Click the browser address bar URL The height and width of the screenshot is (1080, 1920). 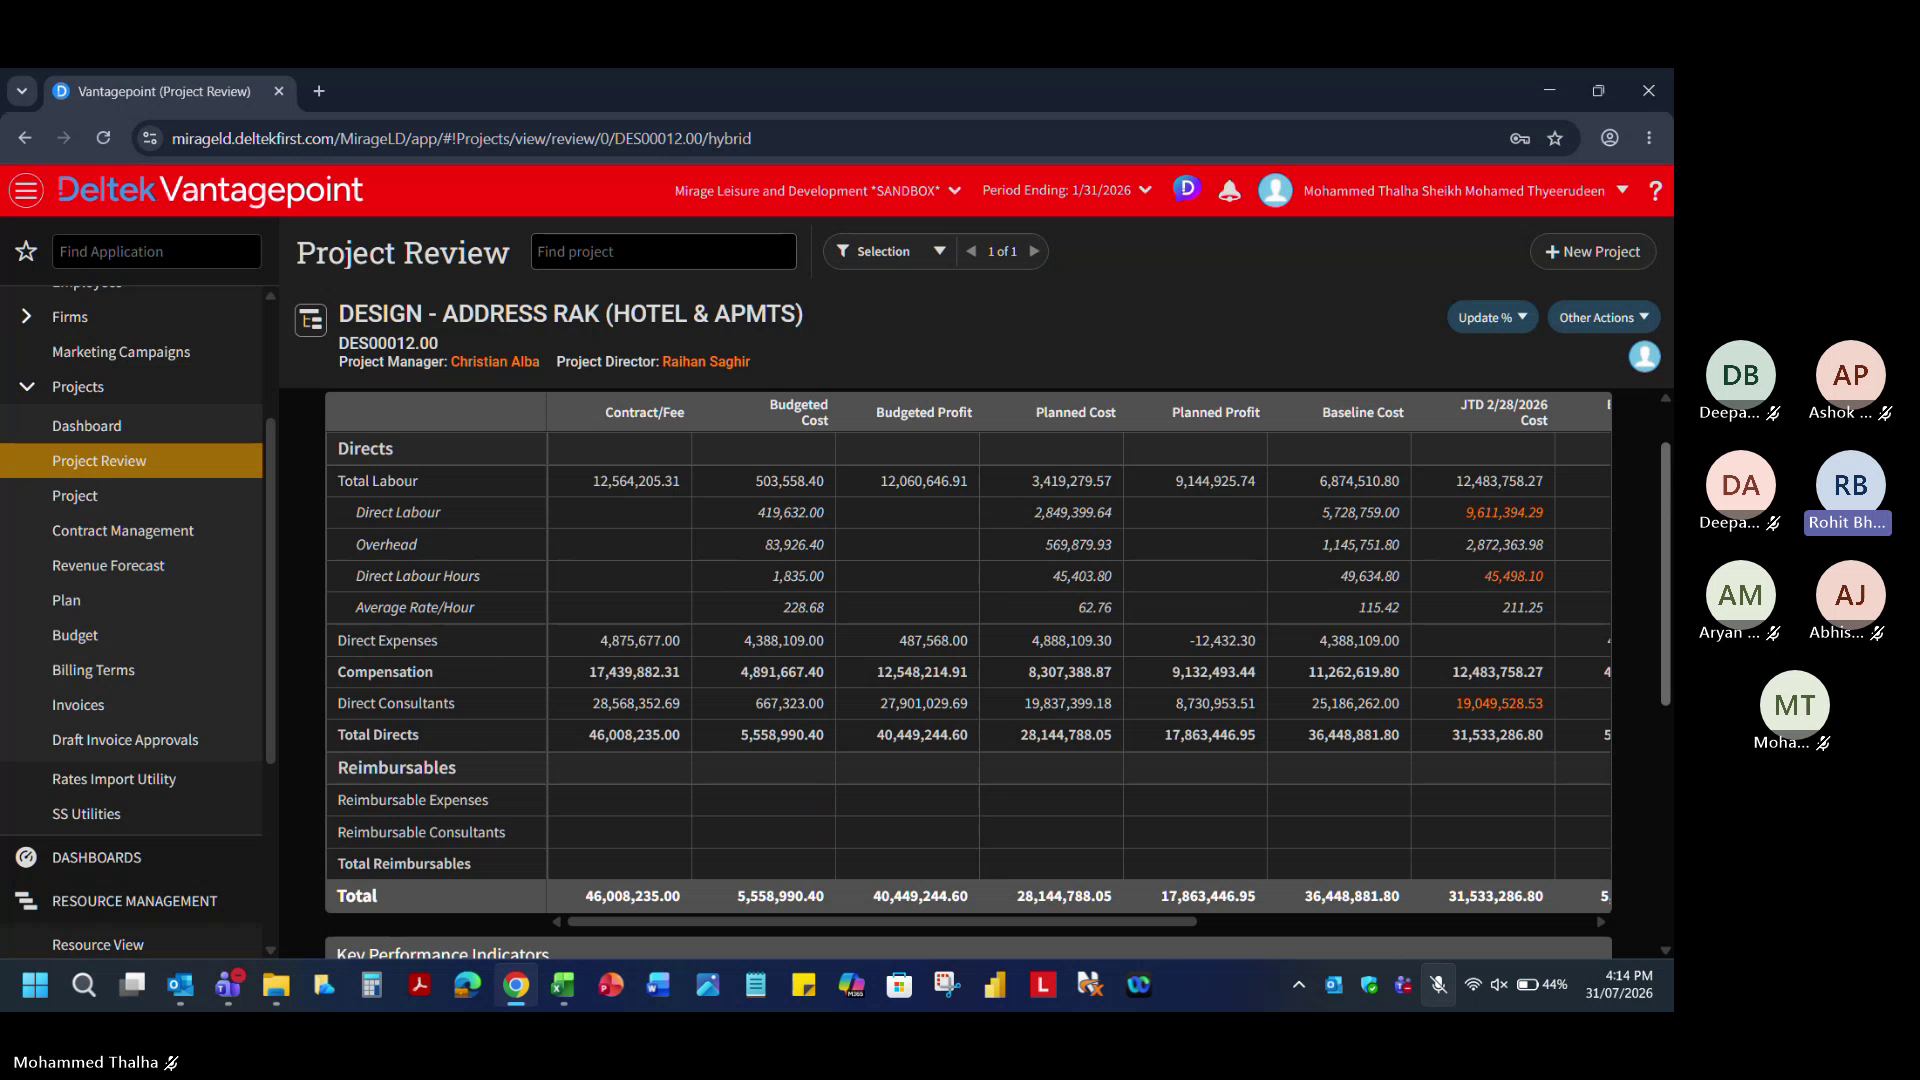461,138
